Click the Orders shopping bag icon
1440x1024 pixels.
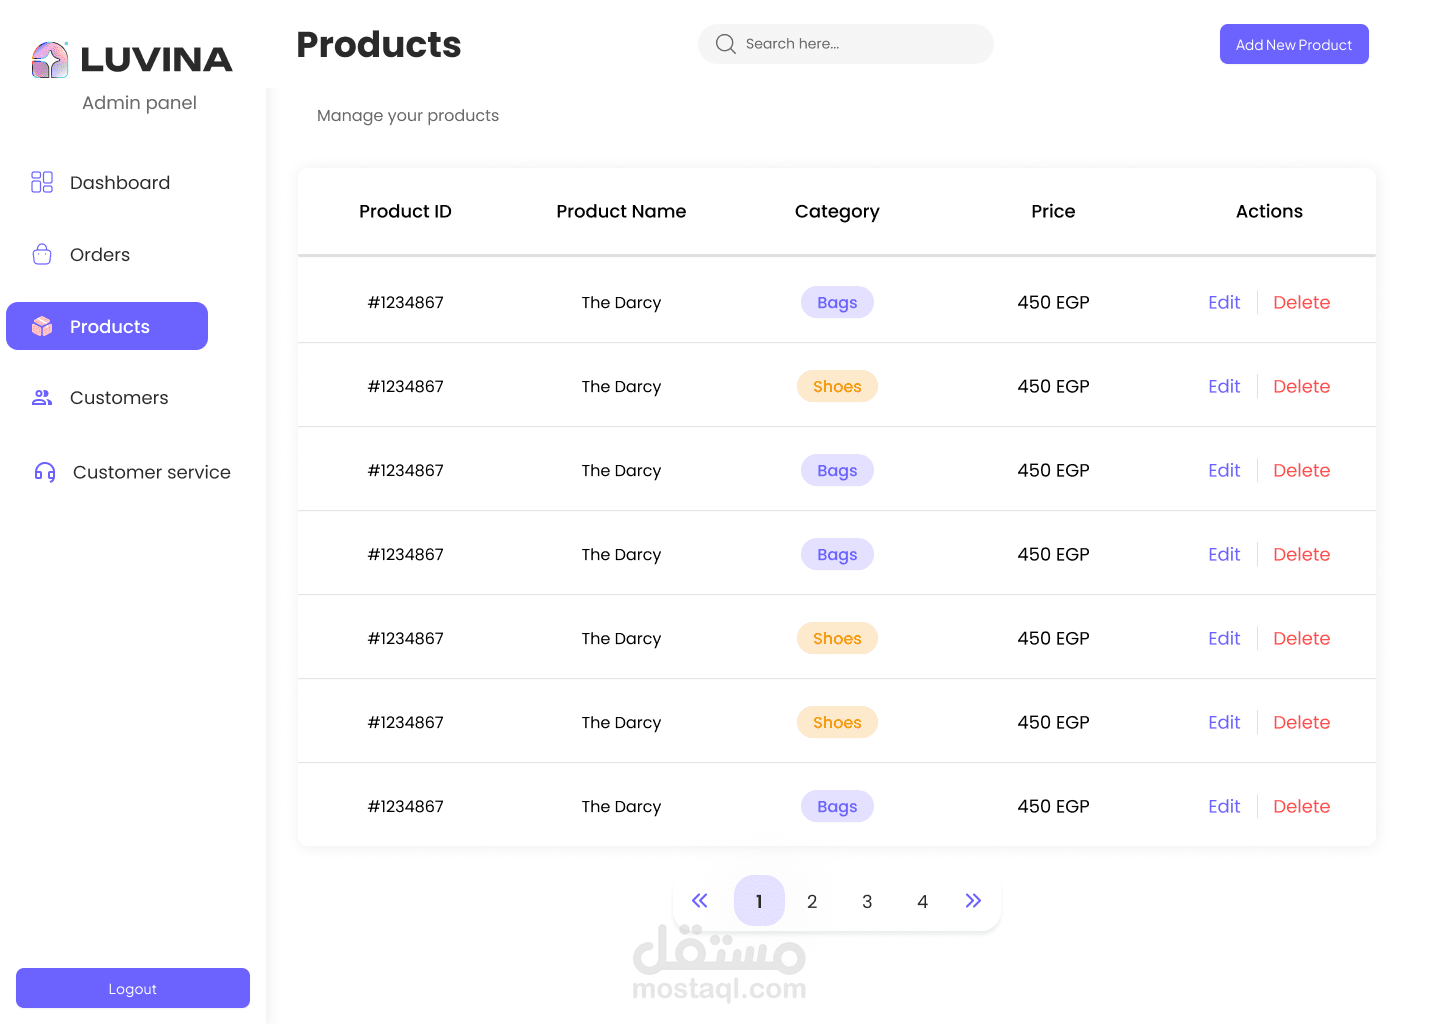[42, 254]
